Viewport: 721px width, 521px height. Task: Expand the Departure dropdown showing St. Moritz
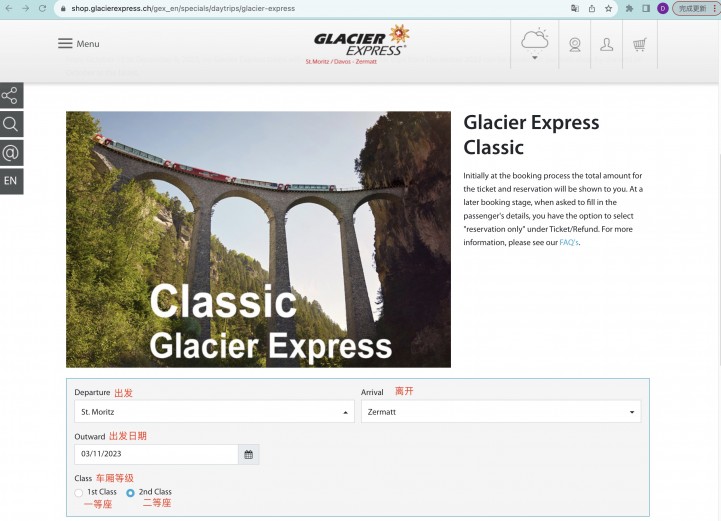tap(214, 412)
